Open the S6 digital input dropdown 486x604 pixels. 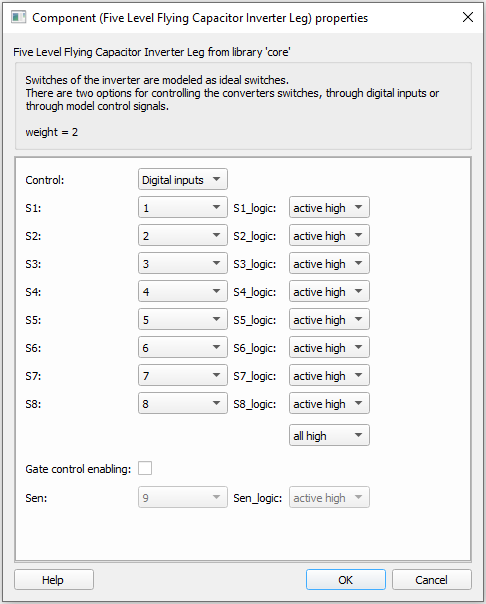183,347
